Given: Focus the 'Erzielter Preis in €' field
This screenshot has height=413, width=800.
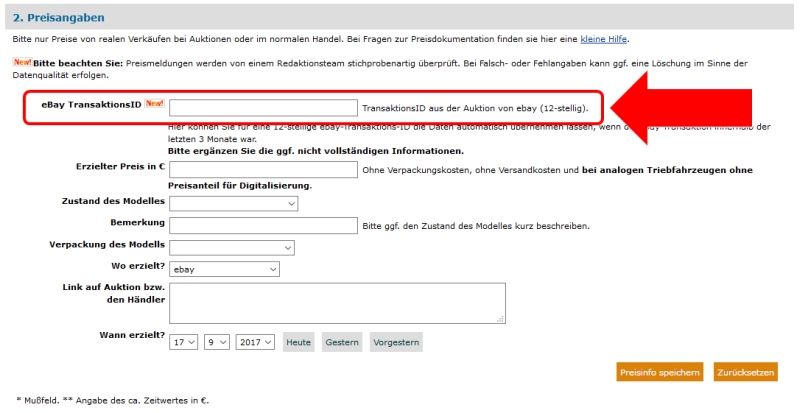Looking at the screenshot, I should 263,169.
